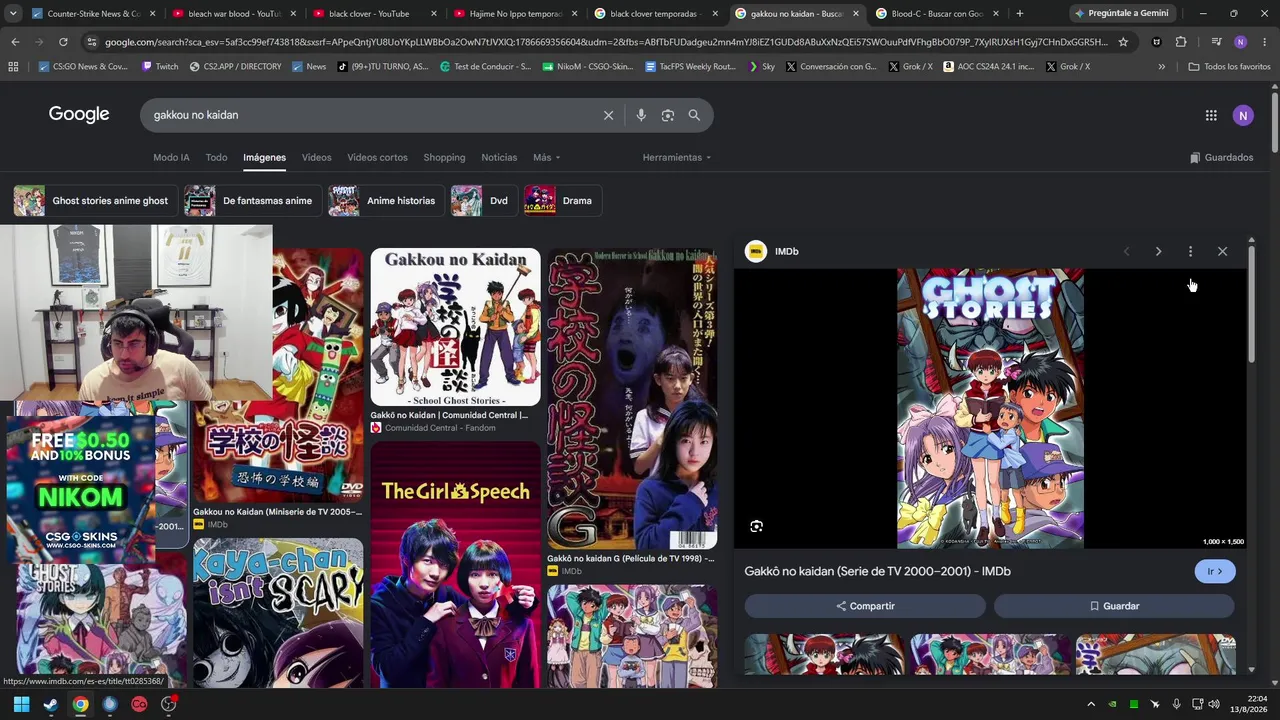Show the hidden bookmarks overflow chevron
This screenshot has height=720, width=1280.
pyautogui.click(x=1161, y=66)
